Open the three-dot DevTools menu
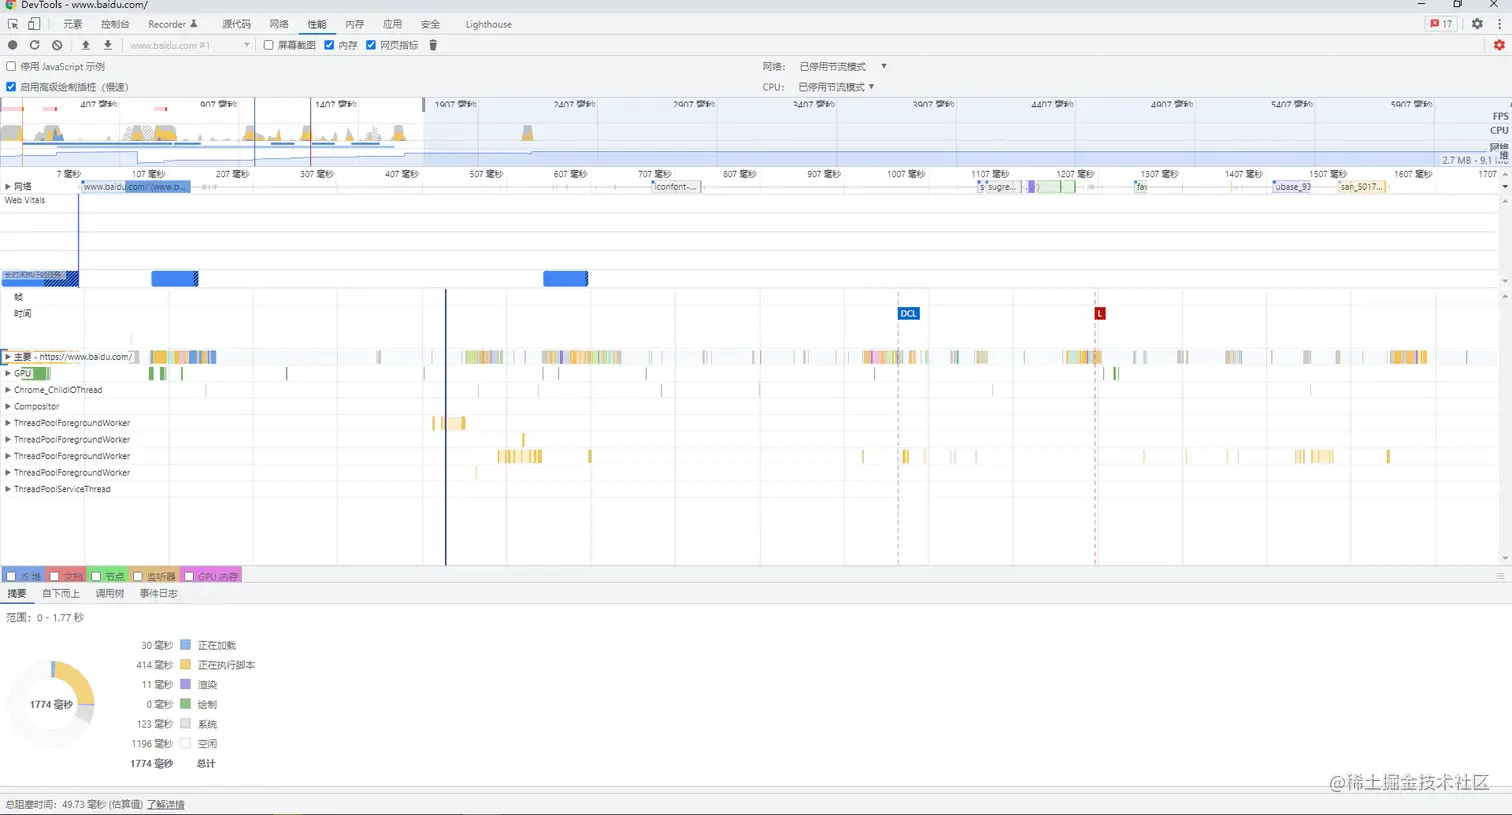Screen dimensions: 1512x815 click(x=1500, y=24)
